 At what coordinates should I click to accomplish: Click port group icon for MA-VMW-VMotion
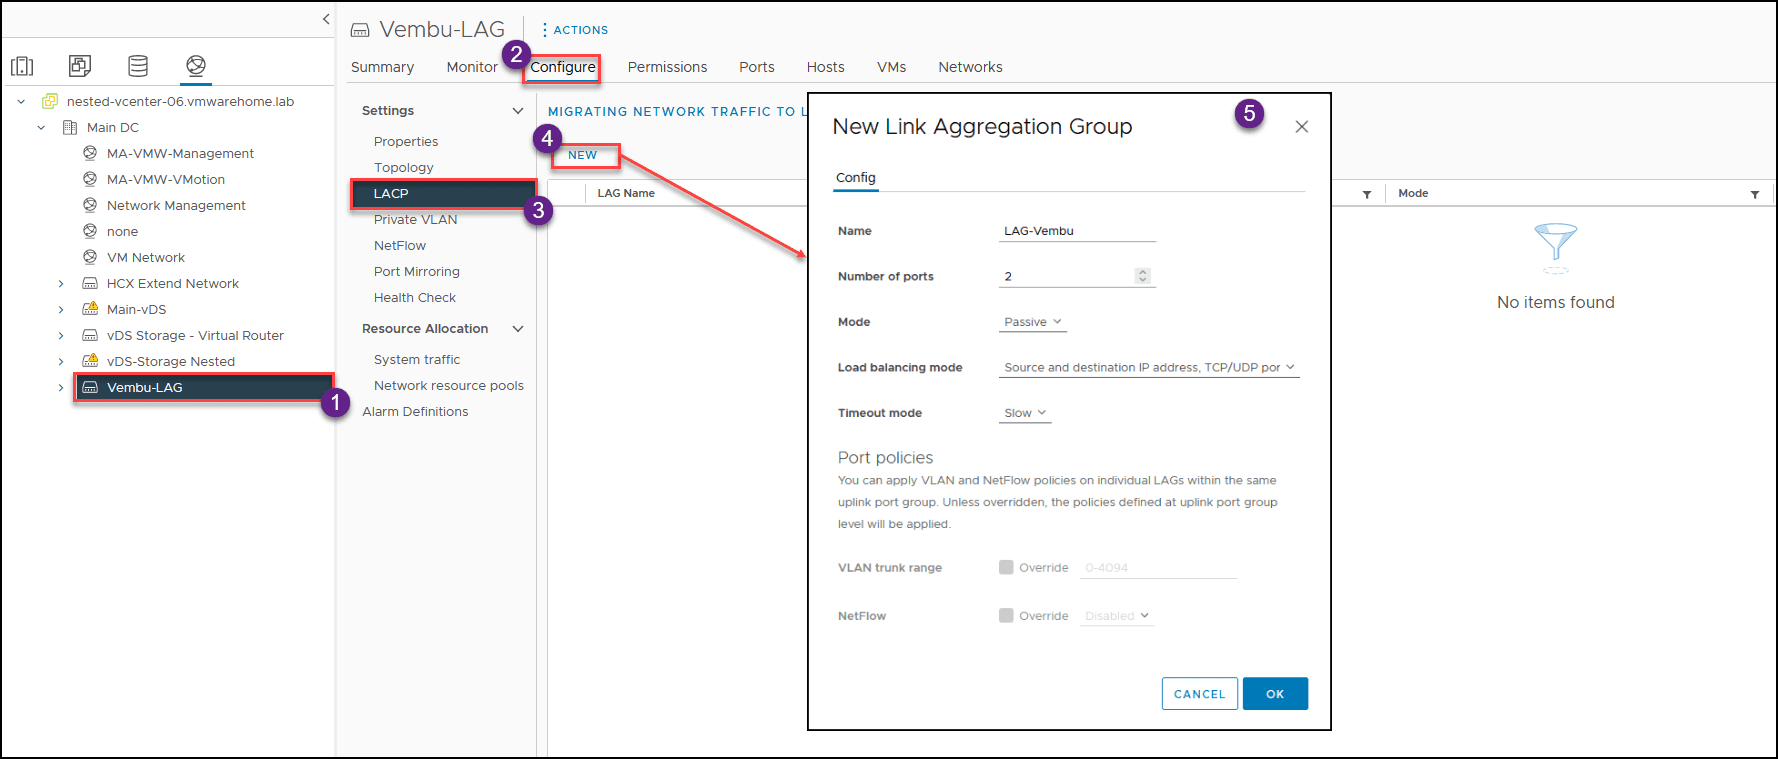90,179
